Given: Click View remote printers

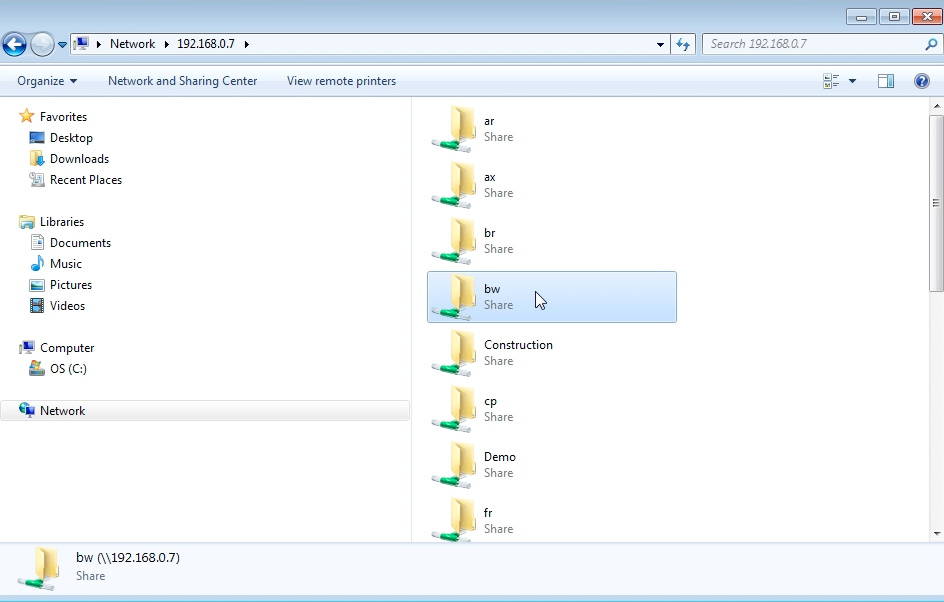Looking at the screenshot, I should click(341, 81).
